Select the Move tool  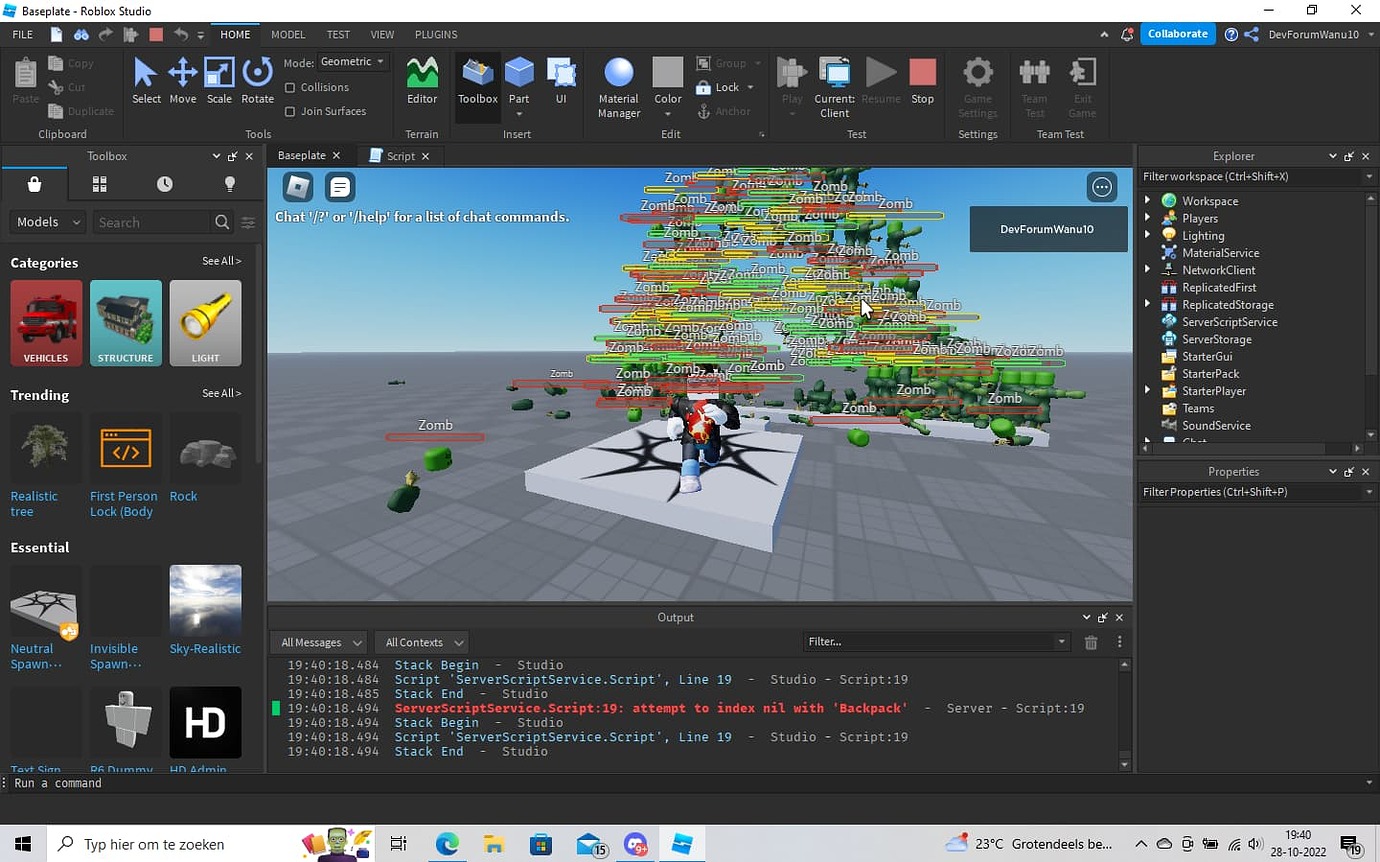[x=182, y=80]
